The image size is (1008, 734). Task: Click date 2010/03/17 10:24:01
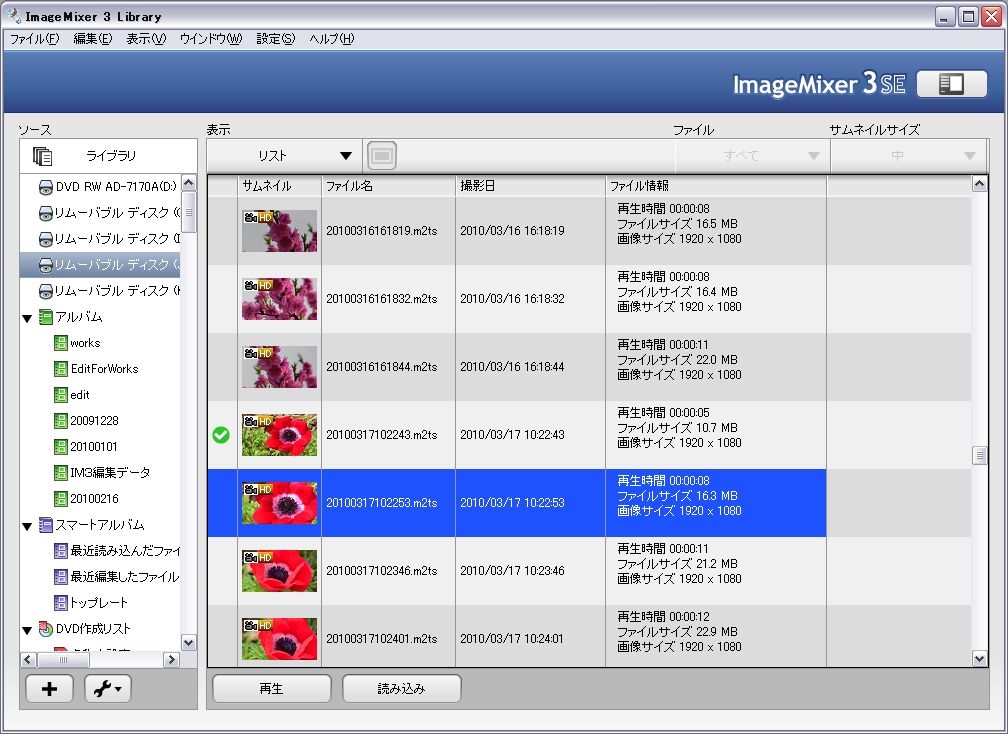512,639
